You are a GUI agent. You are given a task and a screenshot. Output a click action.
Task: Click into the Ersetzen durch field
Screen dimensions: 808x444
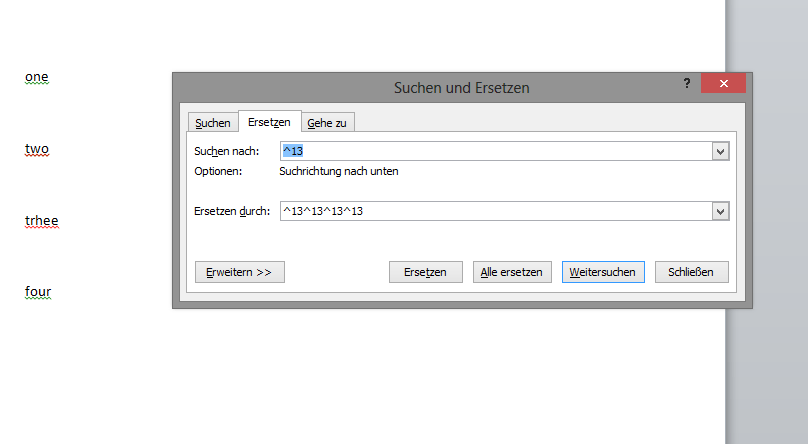pos(495,211)
